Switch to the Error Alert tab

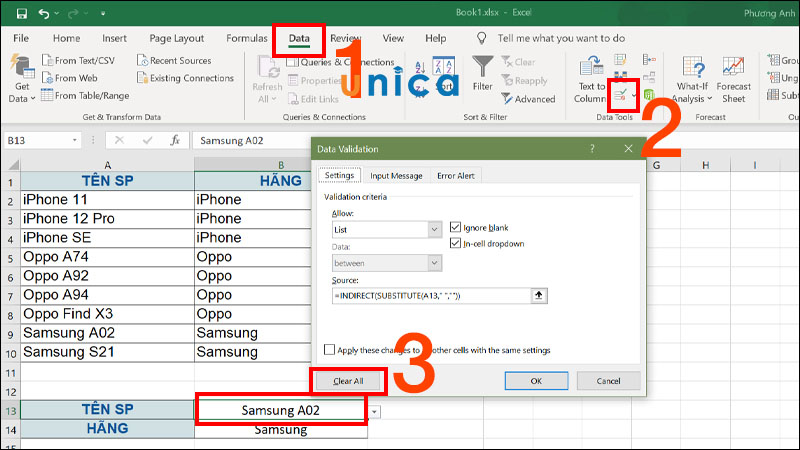(456, 176)
